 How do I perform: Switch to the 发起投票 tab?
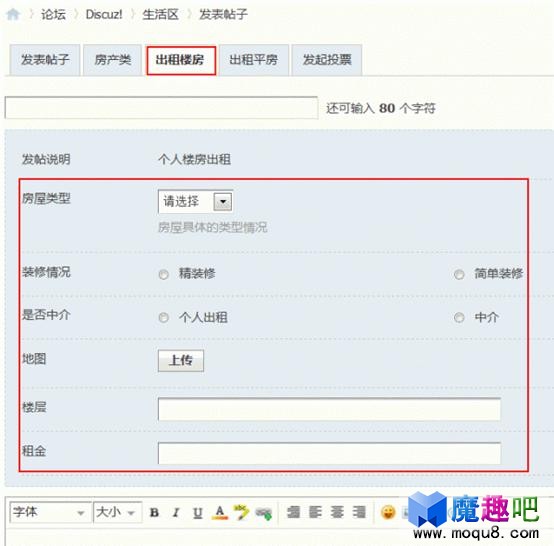[x=327, y=60]
